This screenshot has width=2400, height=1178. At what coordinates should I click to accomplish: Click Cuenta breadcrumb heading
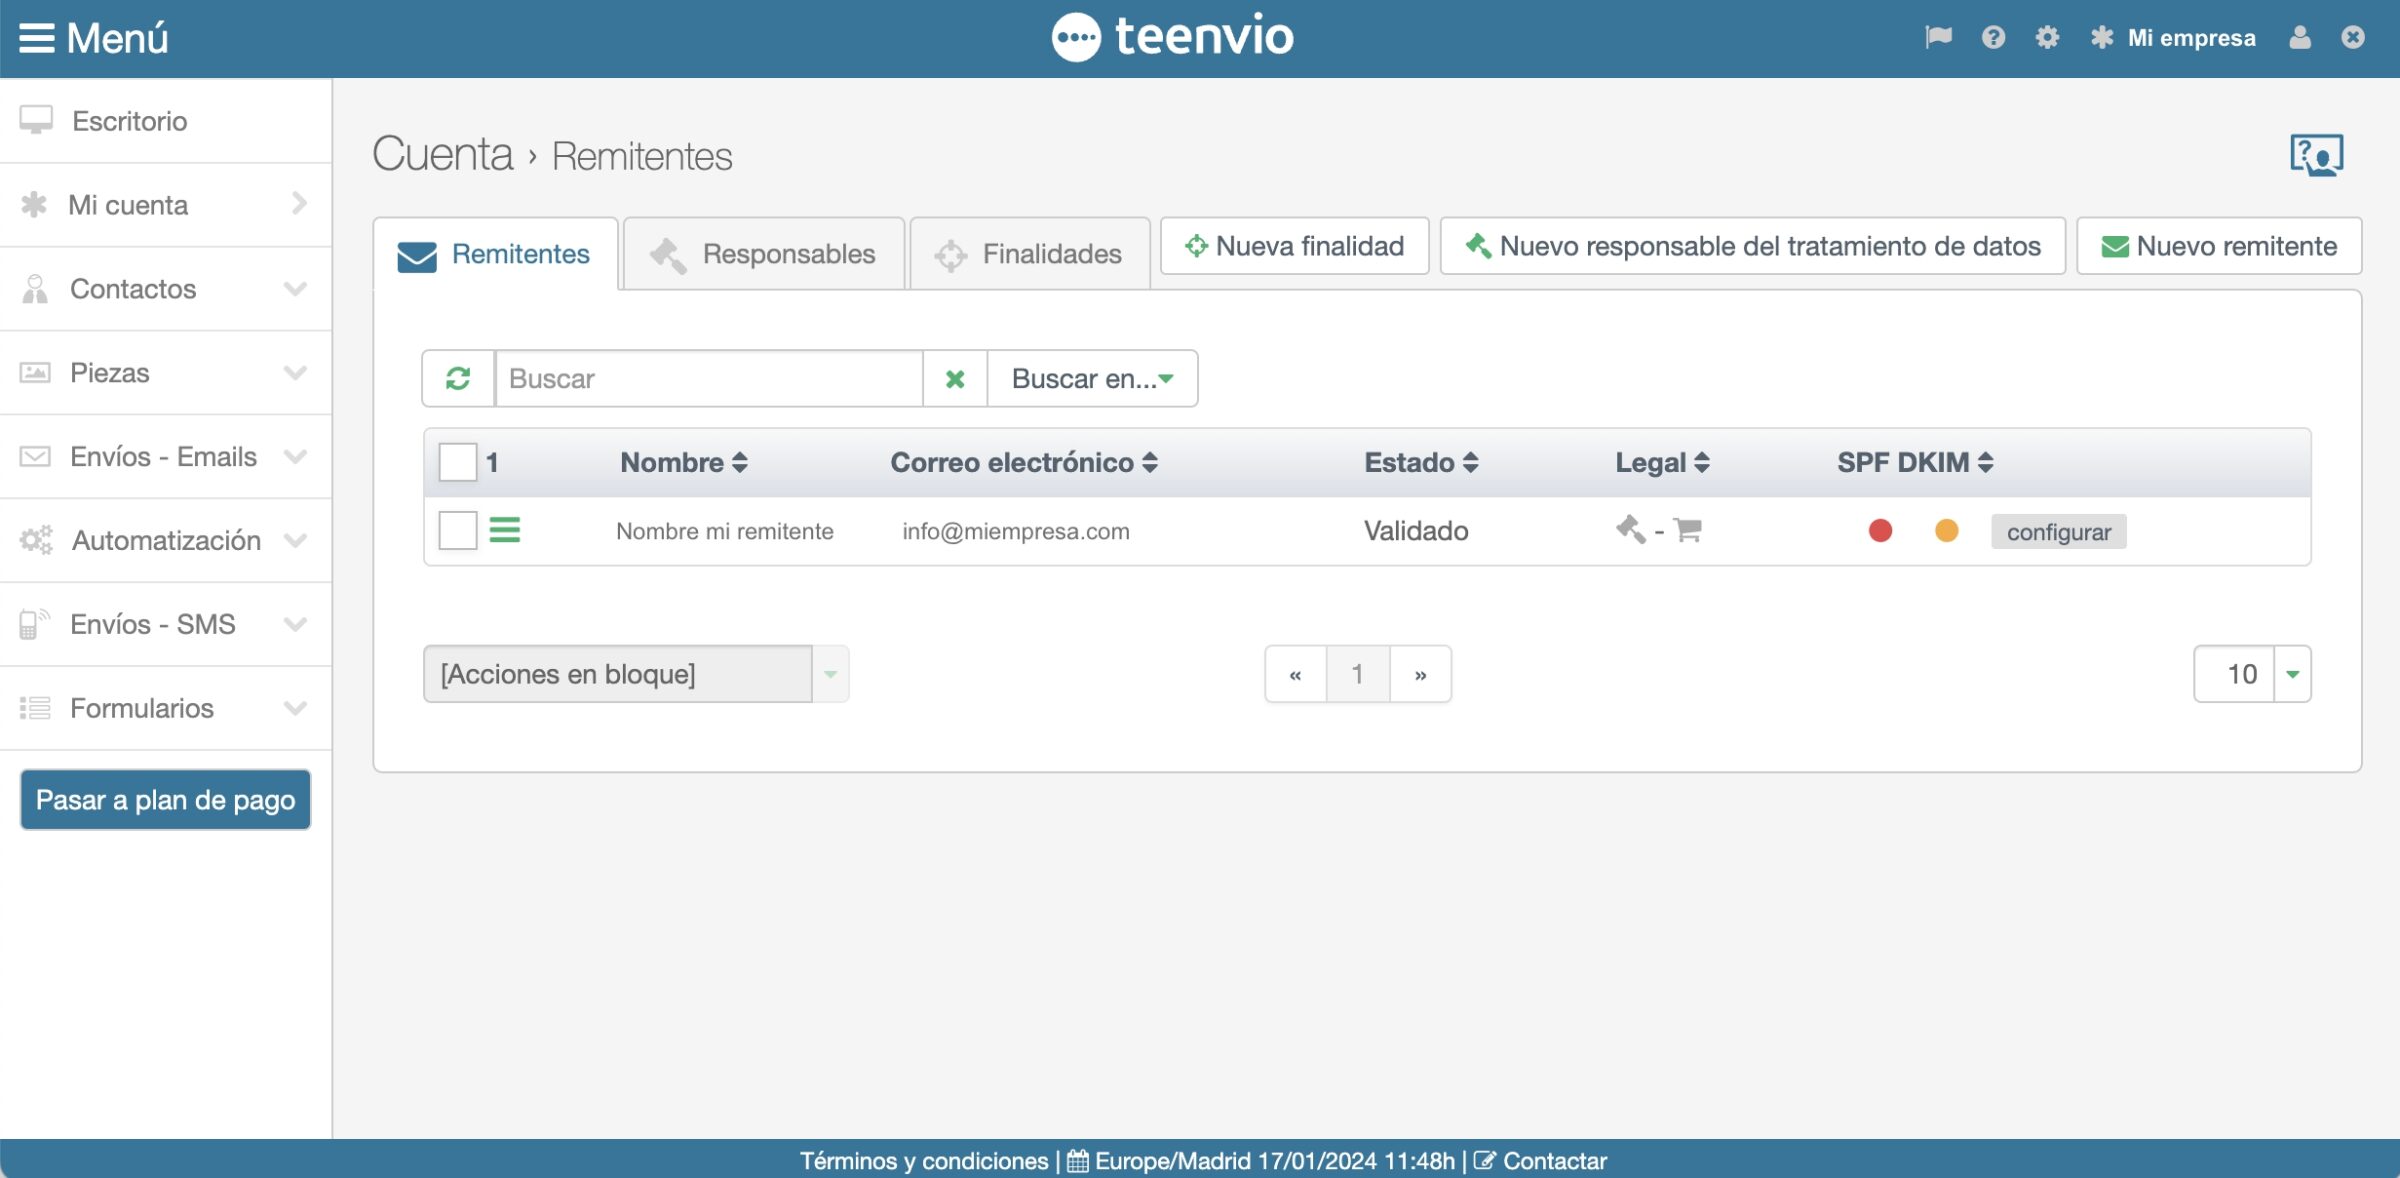[442, 155]
